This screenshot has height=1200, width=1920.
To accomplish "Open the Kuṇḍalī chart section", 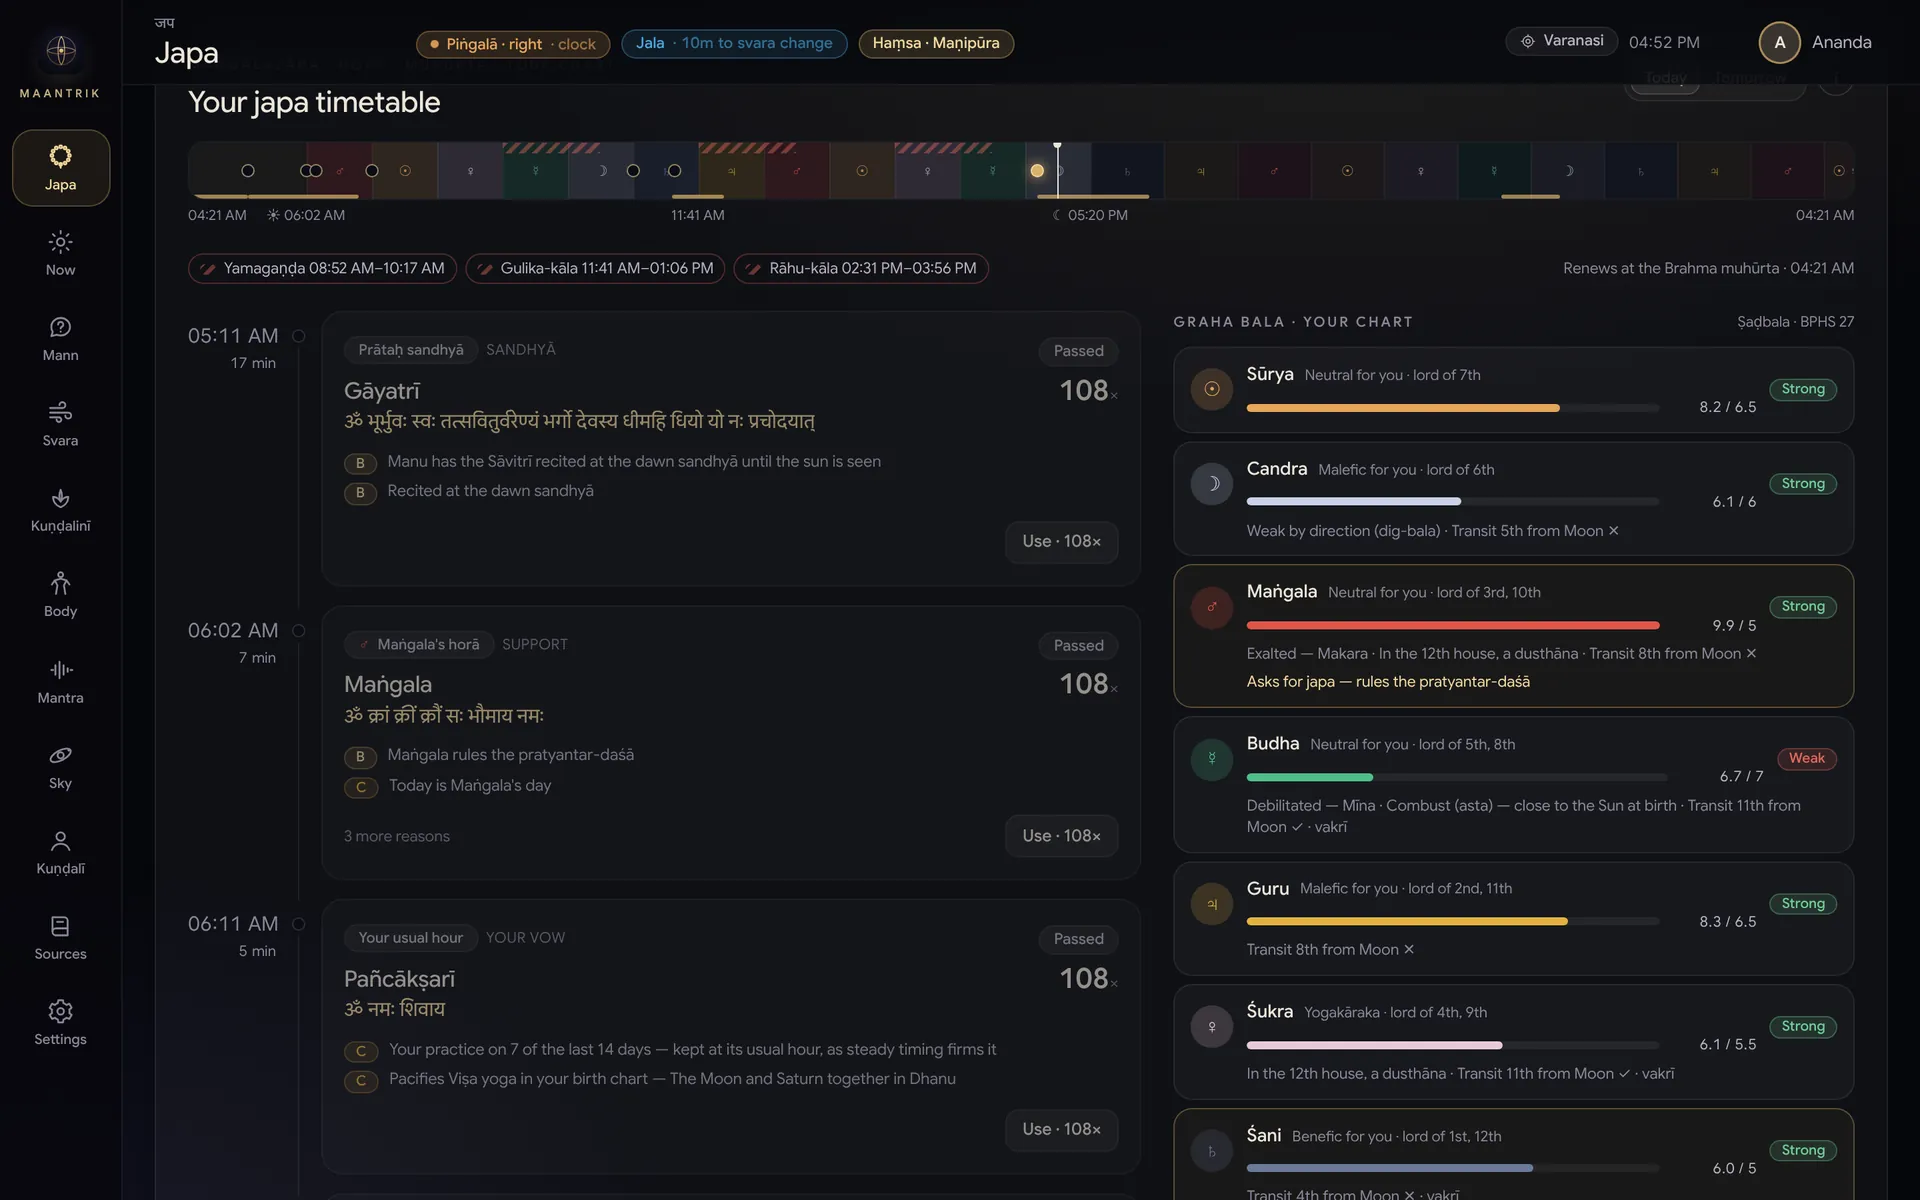I will (x=61, y=852).
